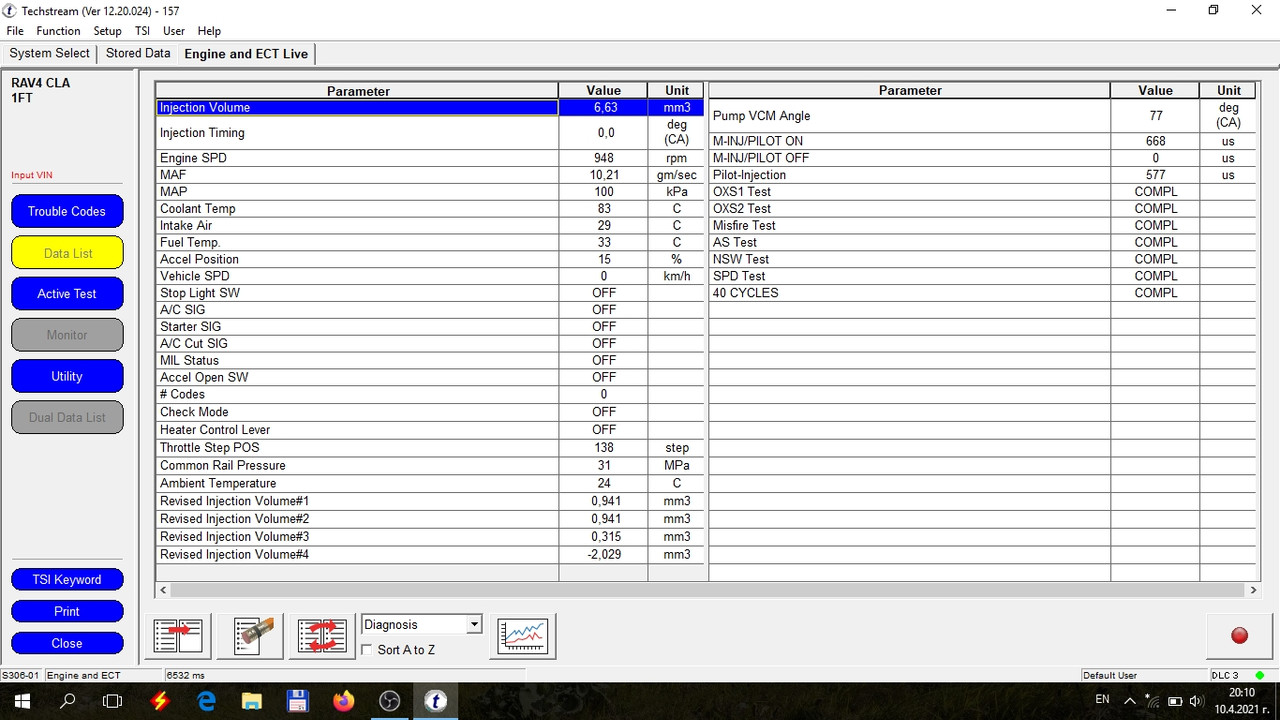Viewport: 1280px width, 720px height.
Task: Click the EN language indicator
Action: point(1102,699)
